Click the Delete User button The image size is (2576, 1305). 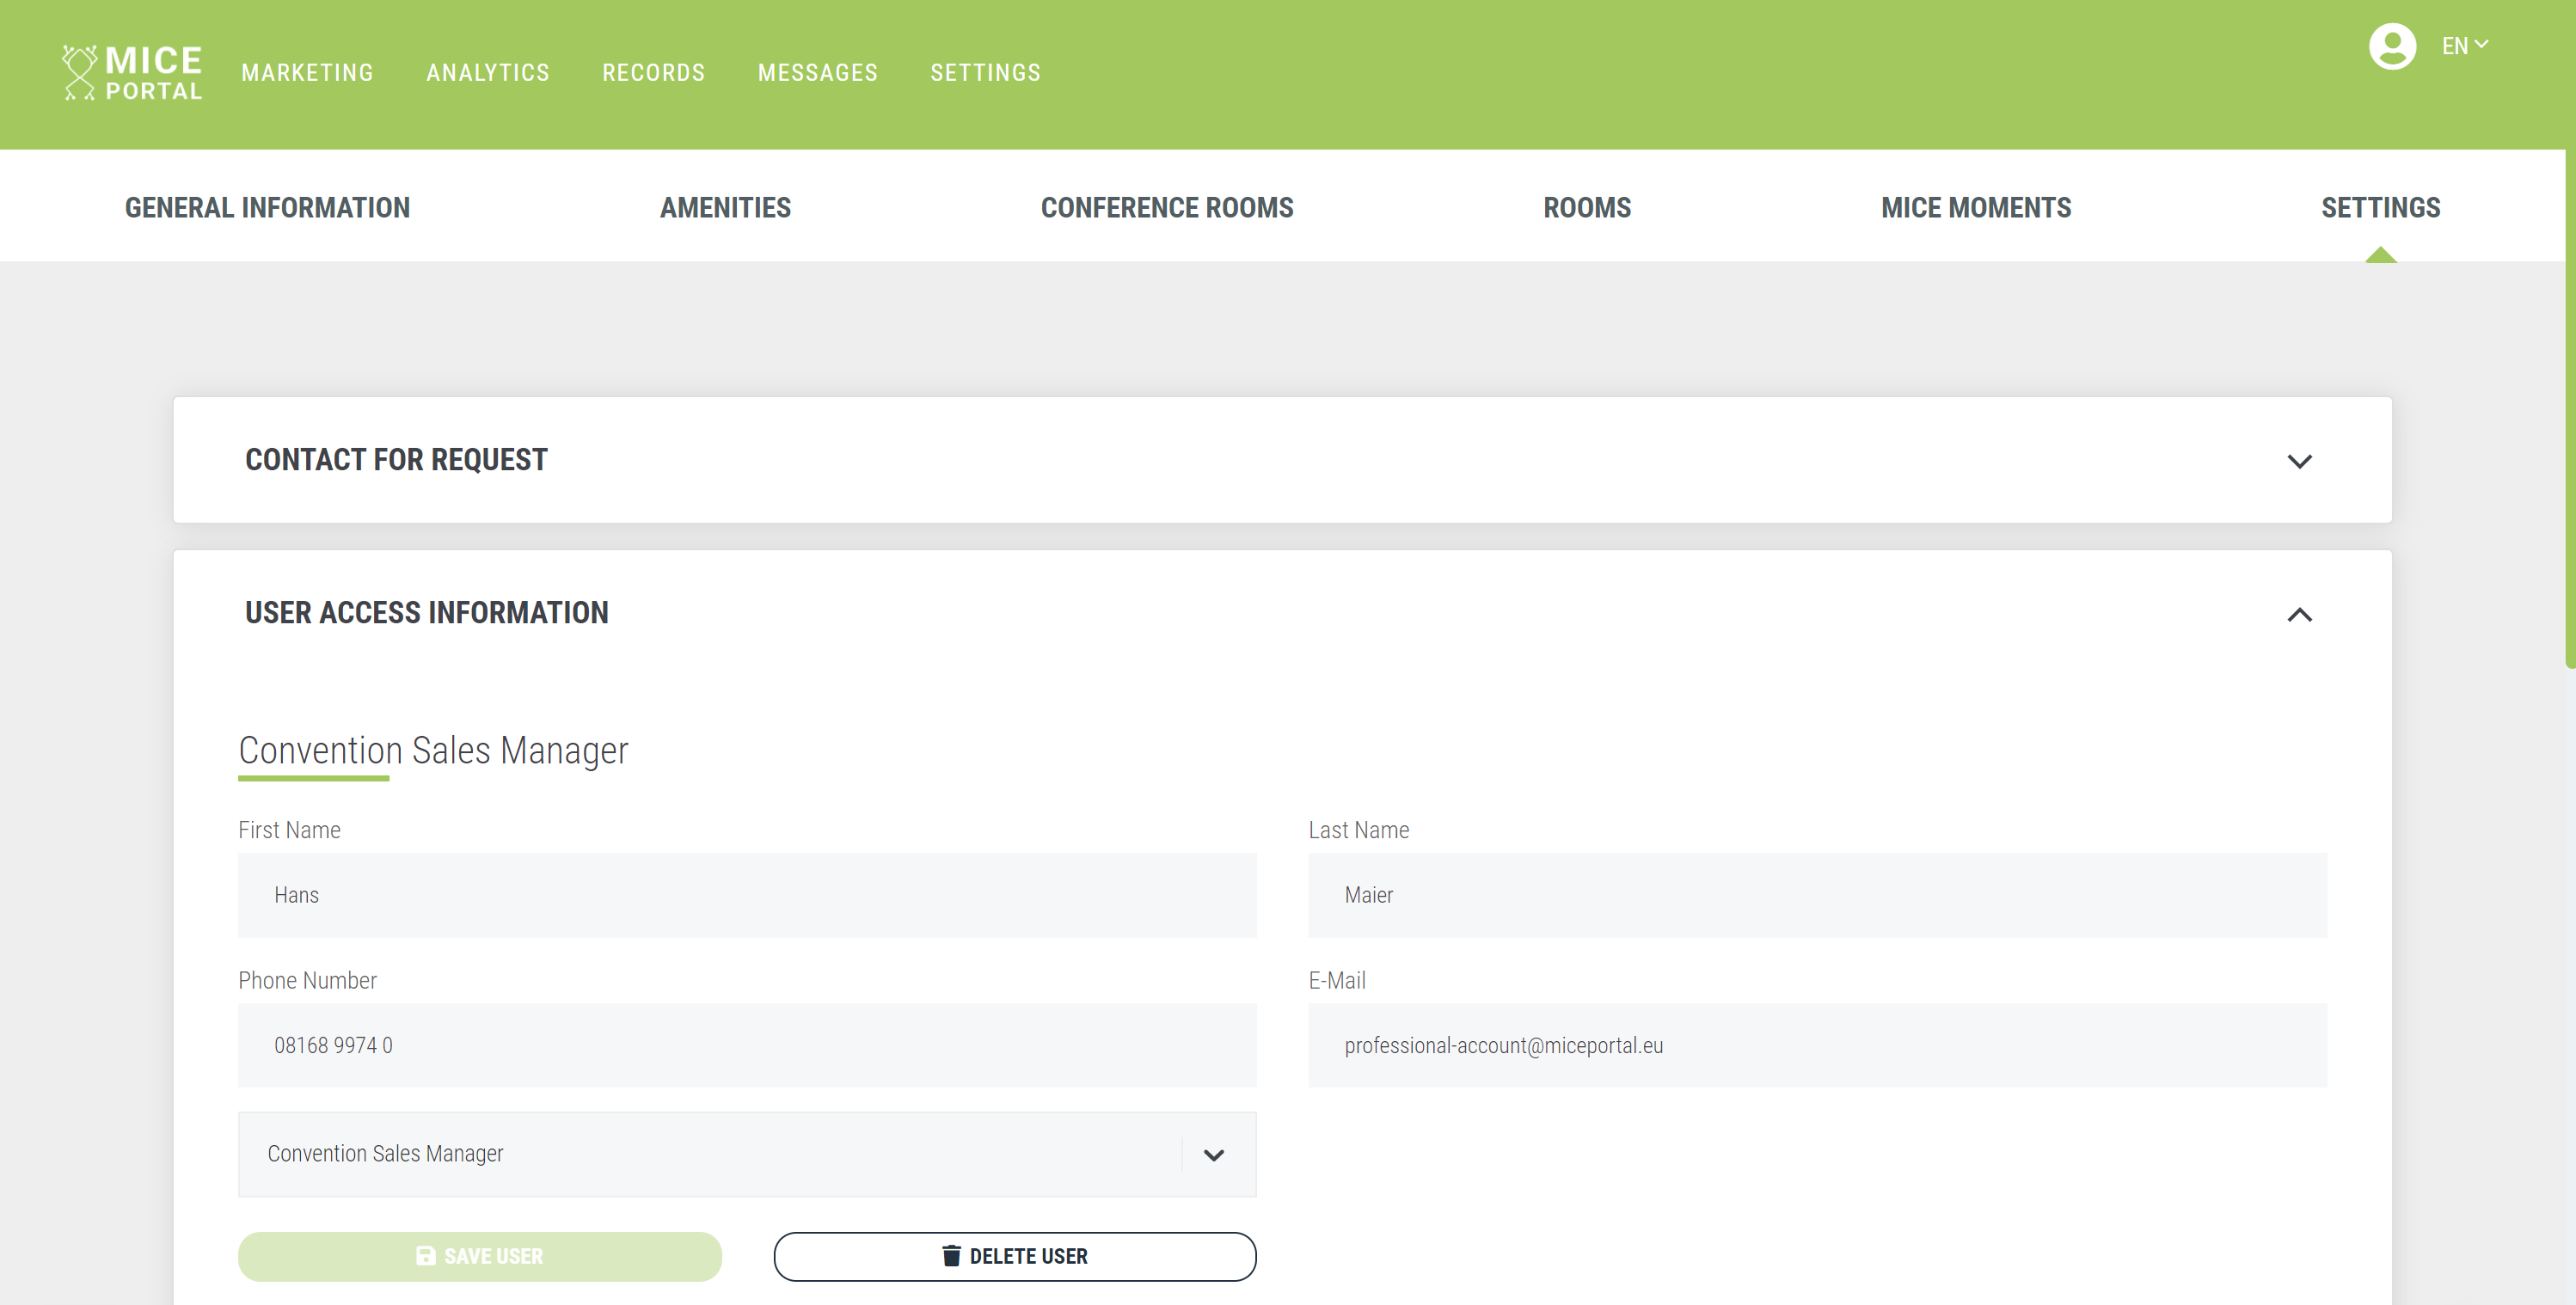coord(1015,1256)
